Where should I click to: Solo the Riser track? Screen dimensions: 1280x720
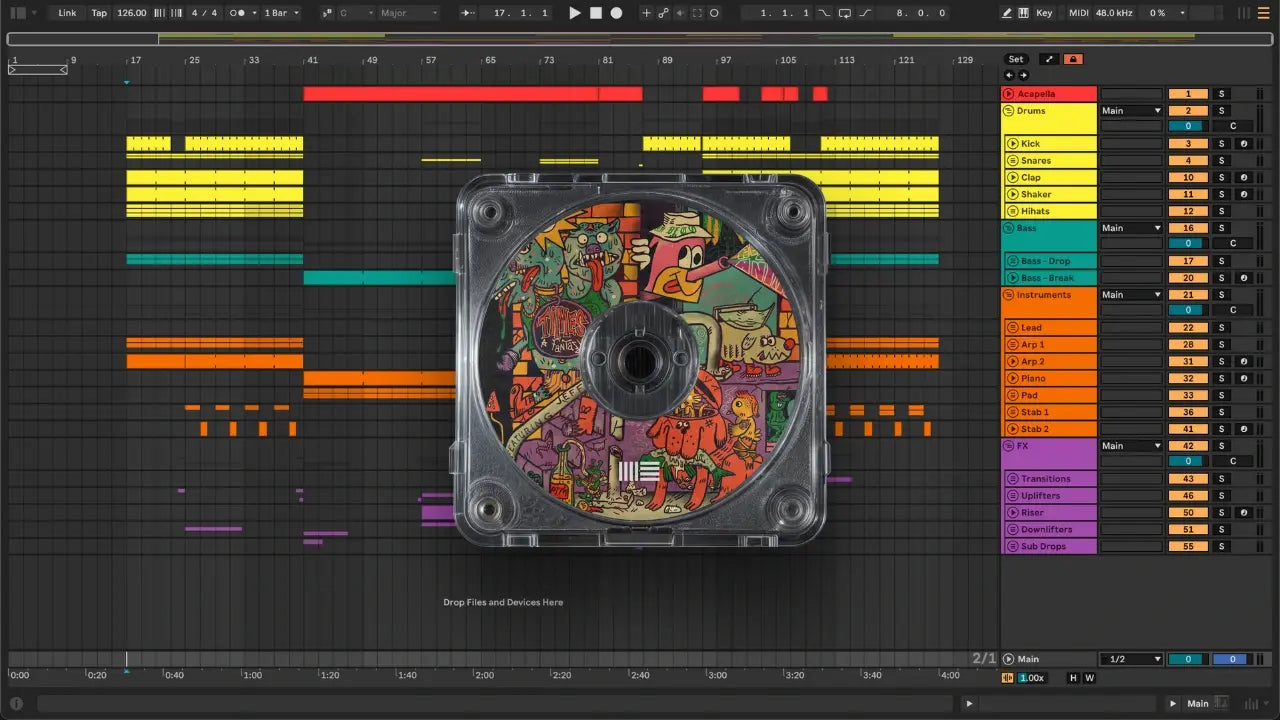tap(1220, 513)
